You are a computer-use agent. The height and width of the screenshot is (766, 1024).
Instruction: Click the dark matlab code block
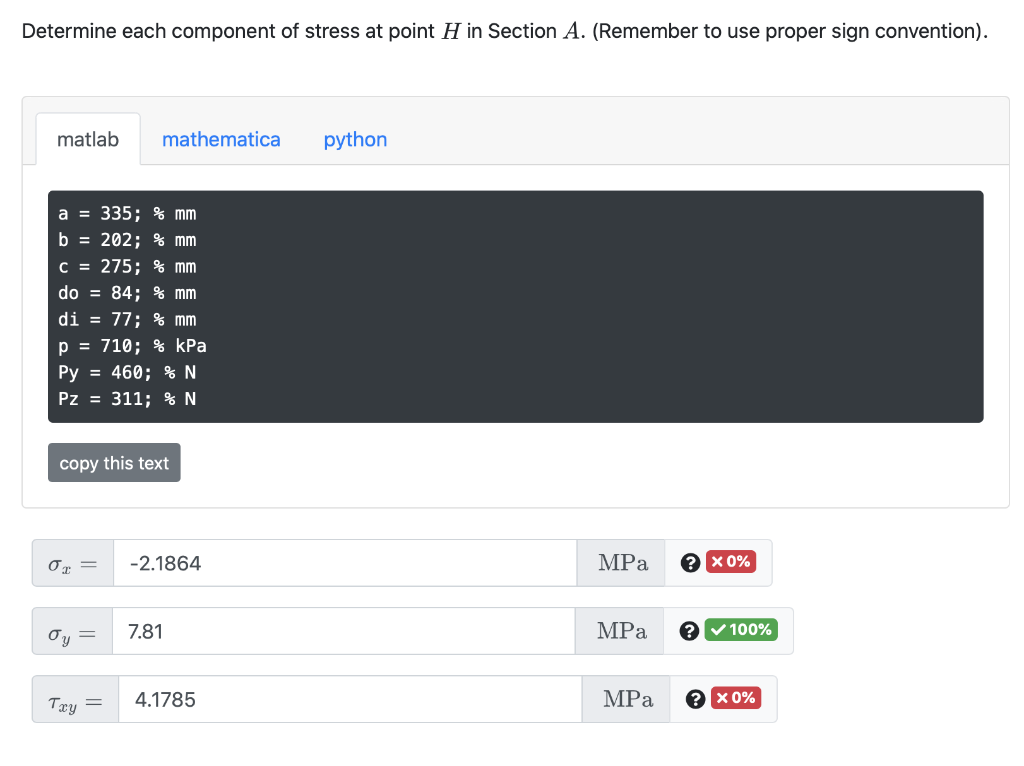pos(515,306)
